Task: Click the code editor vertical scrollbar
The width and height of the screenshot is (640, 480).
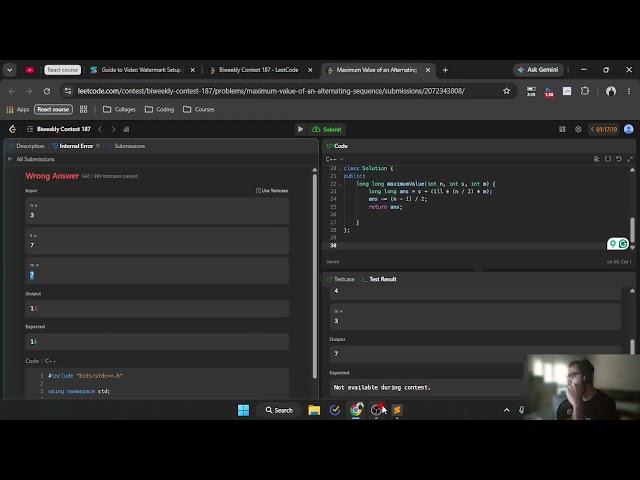Action: (x=632, y=229)
